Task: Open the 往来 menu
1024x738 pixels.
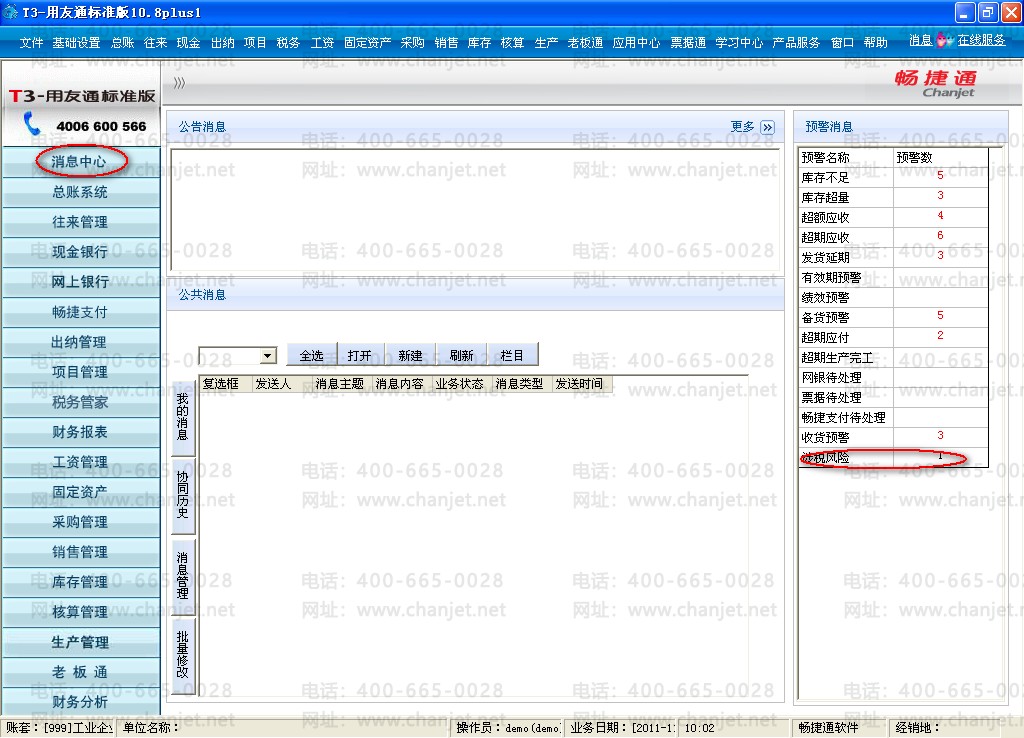Action: [155, 42]
